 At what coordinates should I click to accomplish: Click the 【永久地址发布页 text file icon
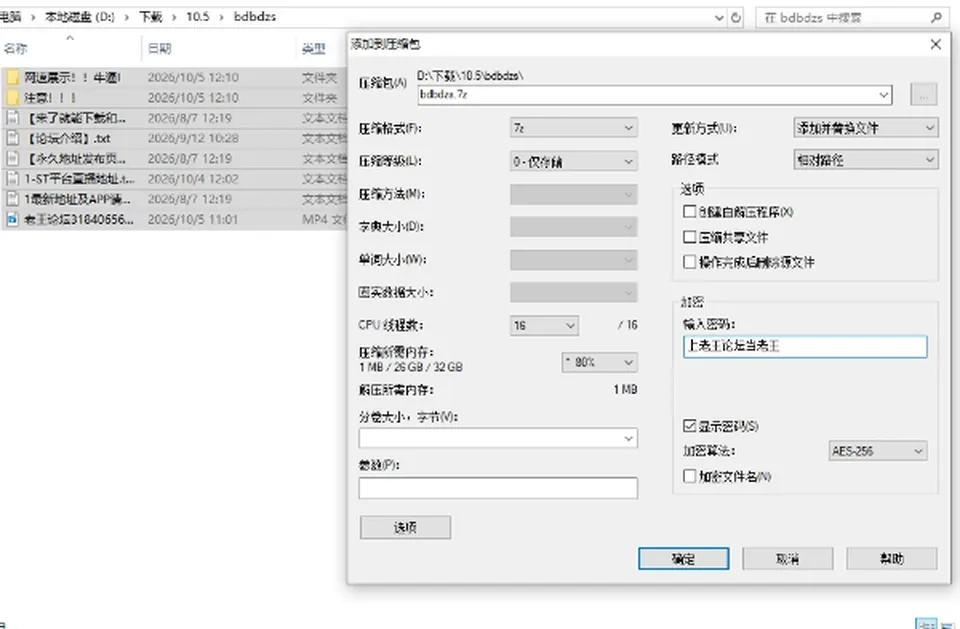[x=12, y=159]
